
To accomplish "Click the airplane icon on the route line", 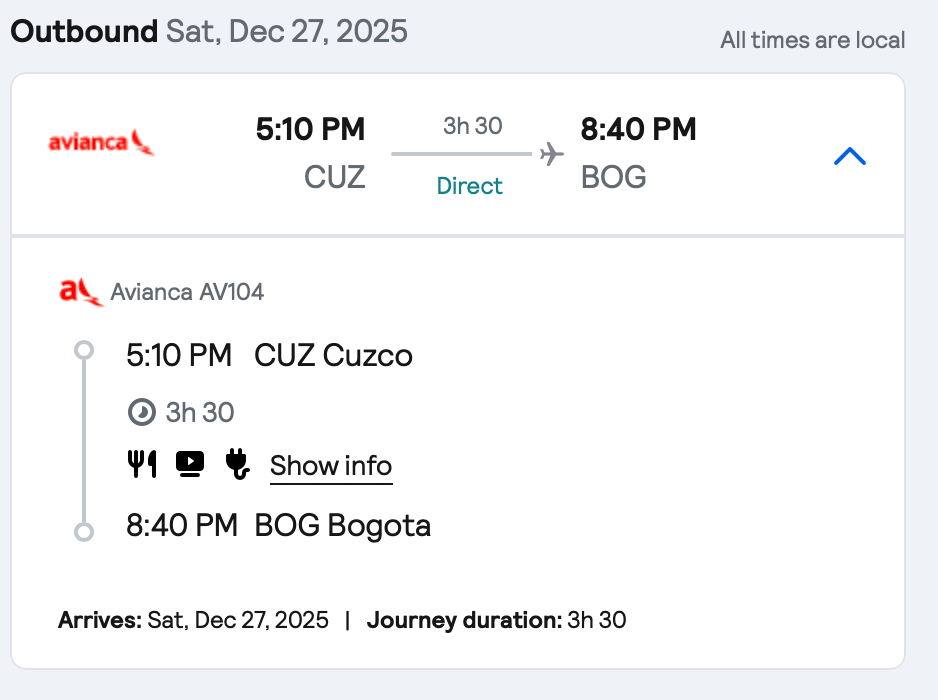I will [551, 154].
